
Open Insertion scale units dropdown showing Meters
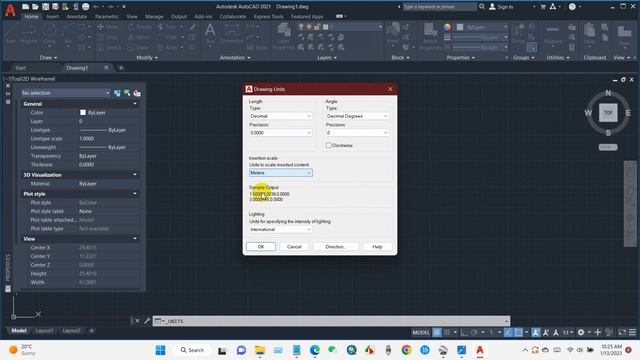(280, 173)
